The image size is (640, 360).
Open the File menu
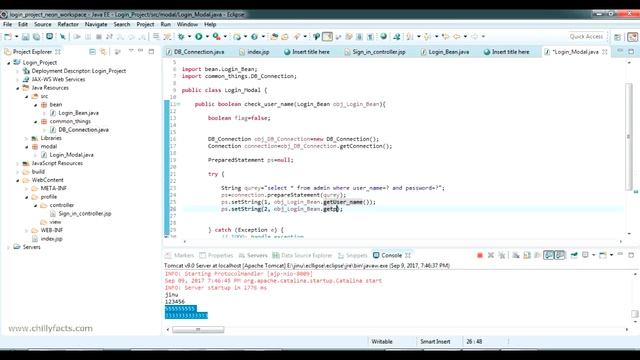(x=7, y=24)
